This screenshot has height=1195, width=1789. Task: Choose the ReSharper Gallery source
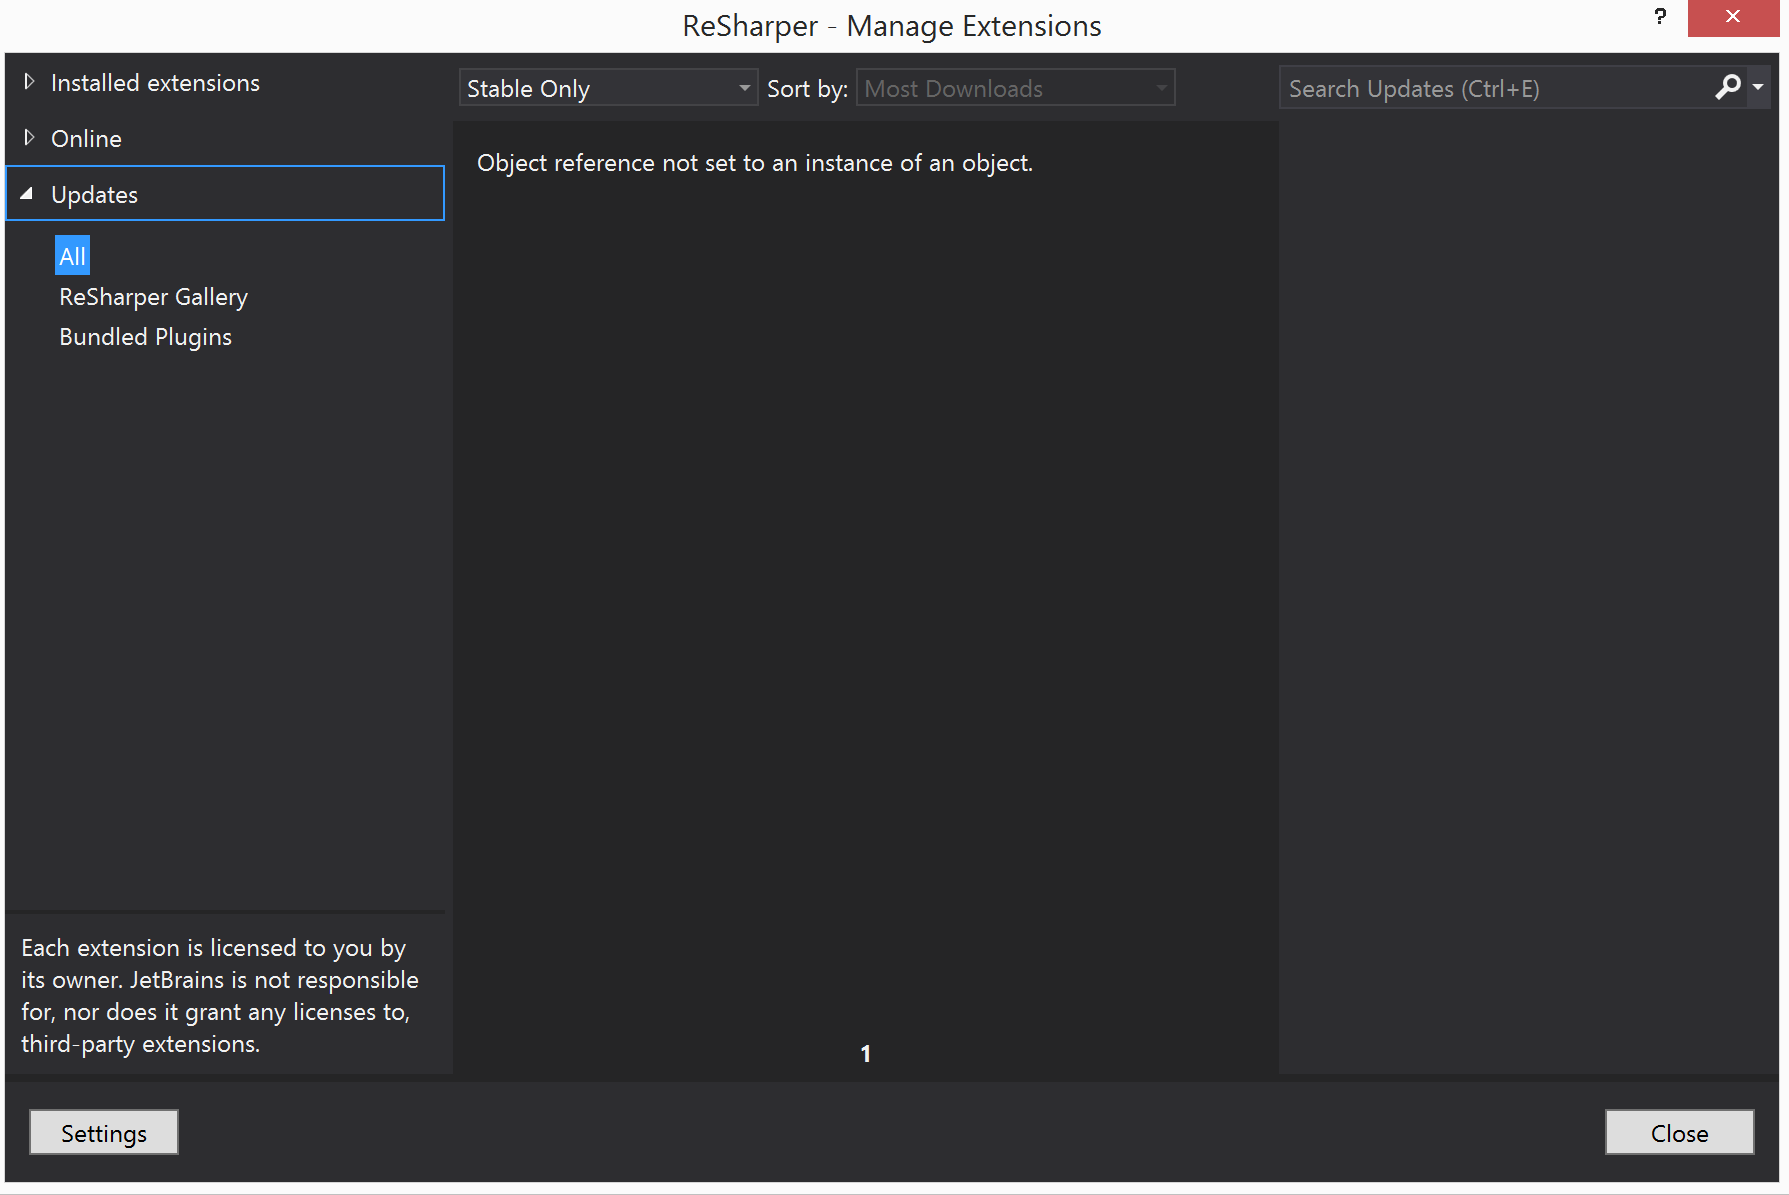tap(153, 297)
